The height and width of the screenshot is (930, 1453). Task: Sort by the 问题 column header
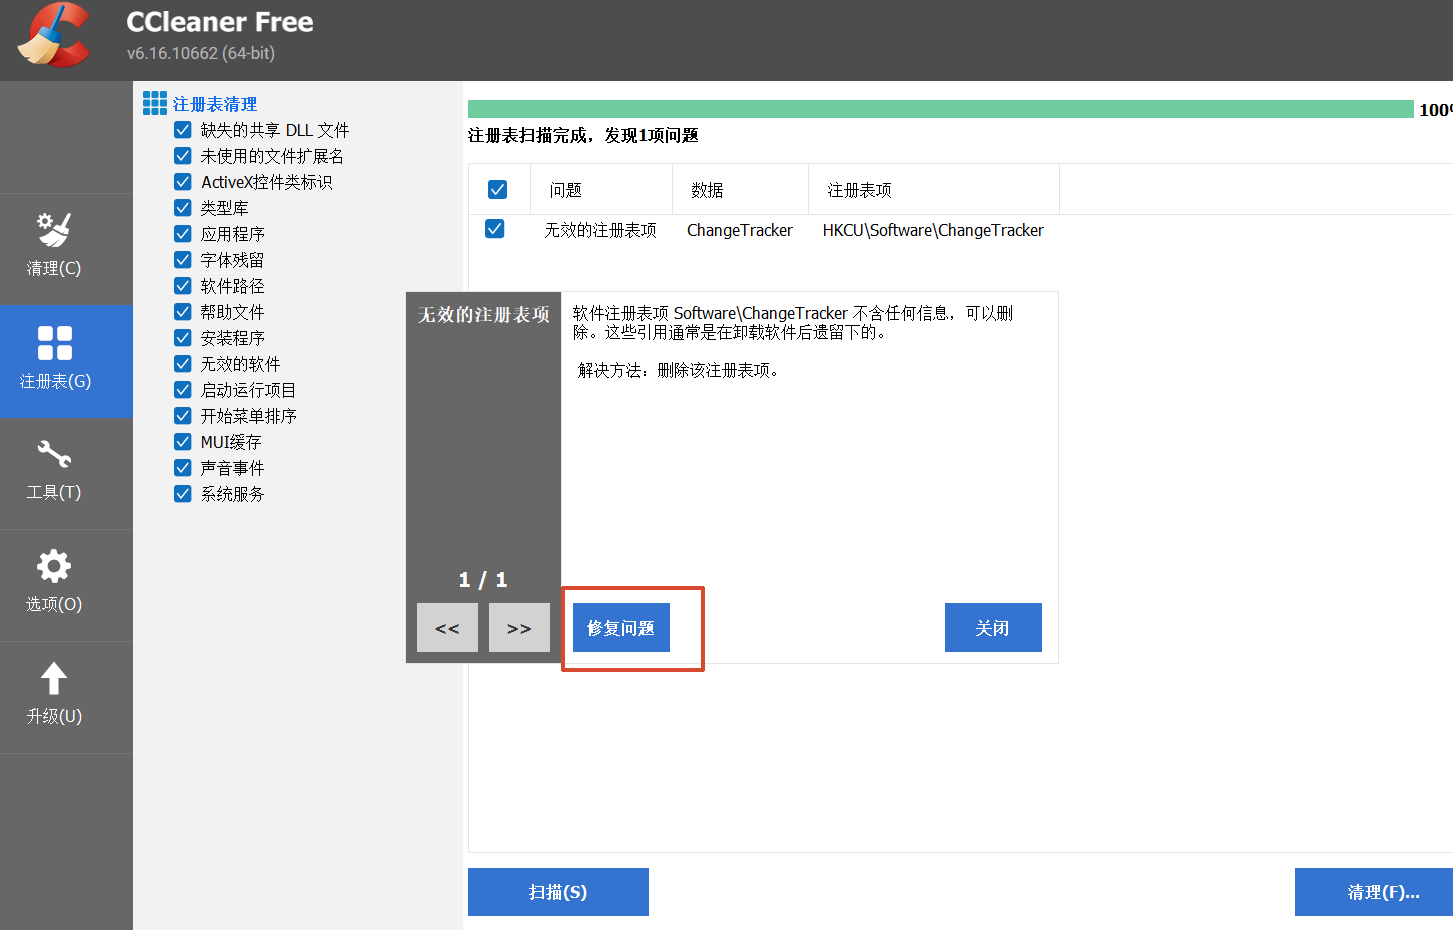602,190
